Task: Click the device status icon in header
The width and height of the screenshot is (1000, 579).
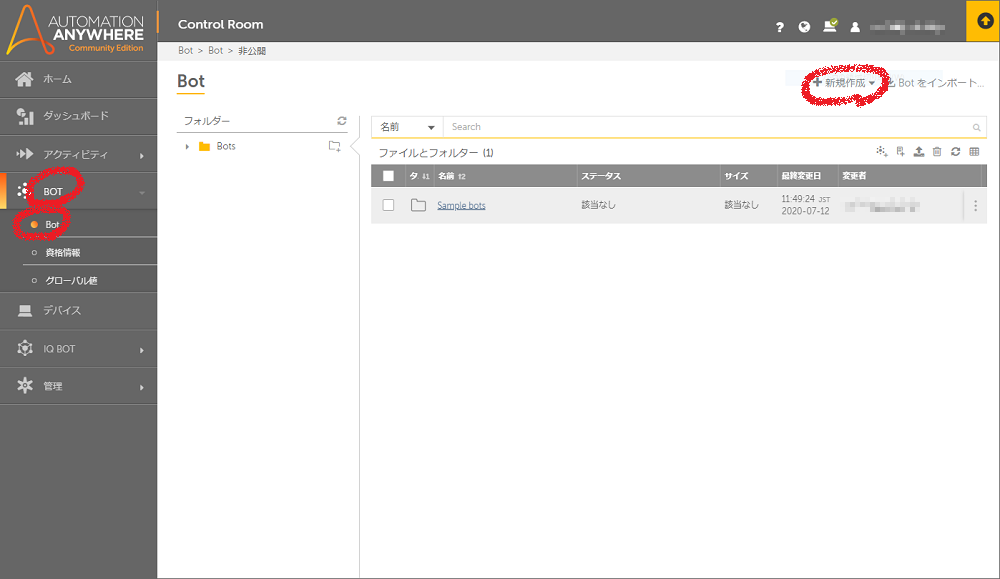Action: 830,26
